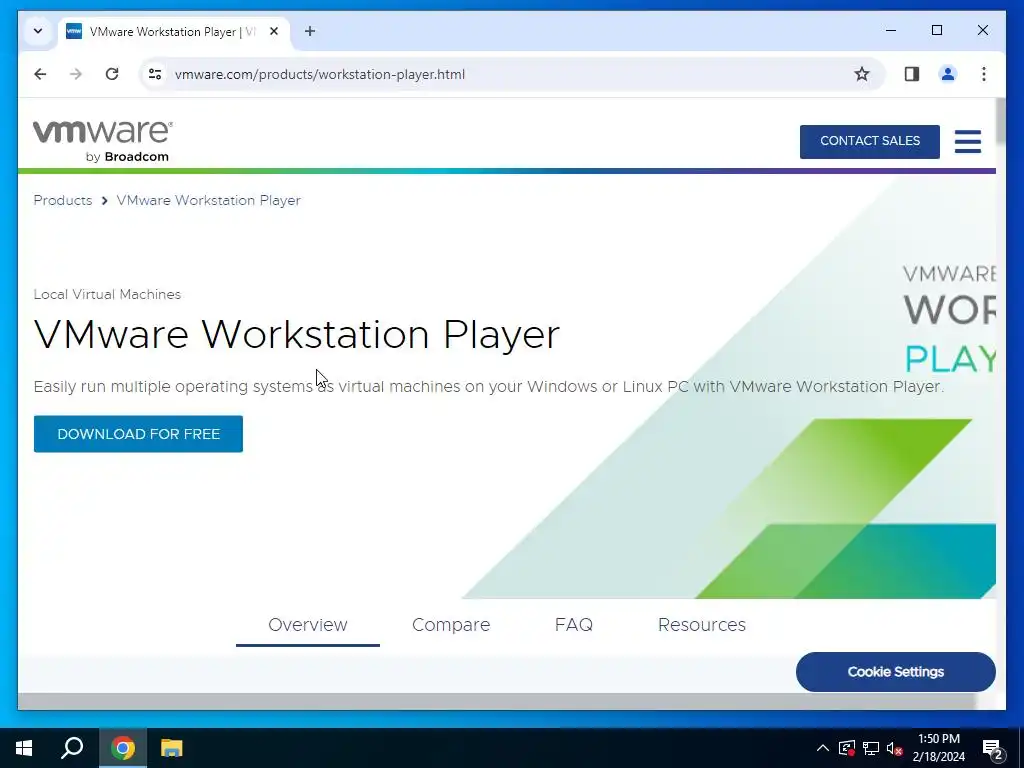Select the VMware Workstation Player browser tab
Viewport: 1024px width, 768px height.
tap(175, 31)
